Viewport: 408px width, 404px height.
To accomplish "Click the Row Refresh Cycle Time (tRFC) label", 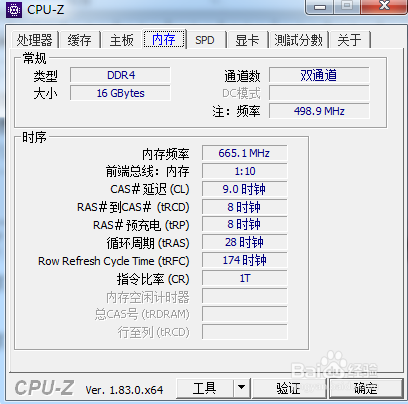I will (x=114, y=261).
